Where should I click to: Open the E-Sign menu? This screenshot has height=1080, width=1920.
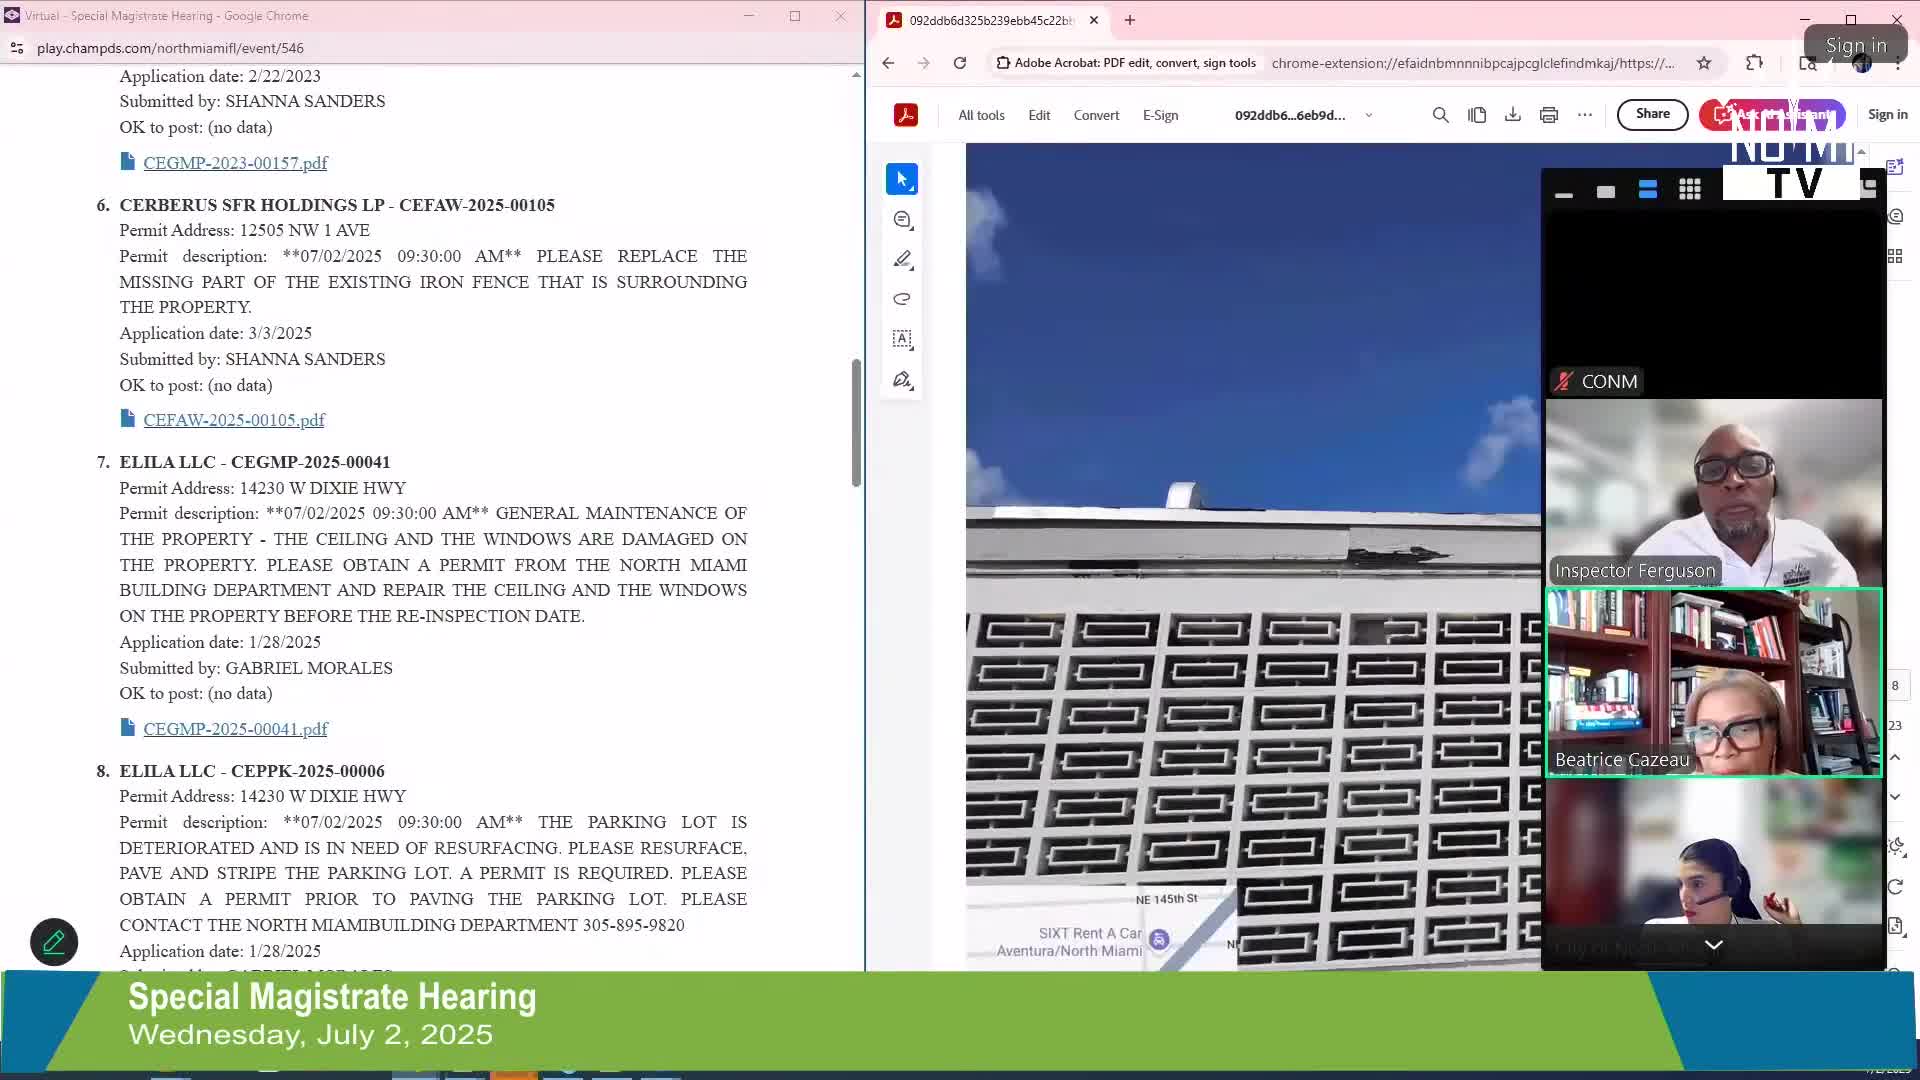click(x=1160, y=115)
